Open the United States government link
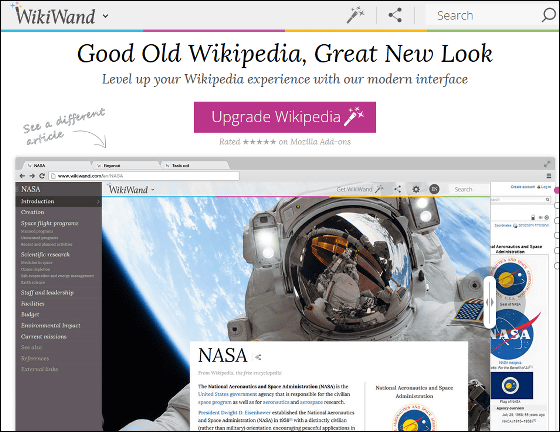This screenshot has height=432, width=560. click(x=228, y=394)
